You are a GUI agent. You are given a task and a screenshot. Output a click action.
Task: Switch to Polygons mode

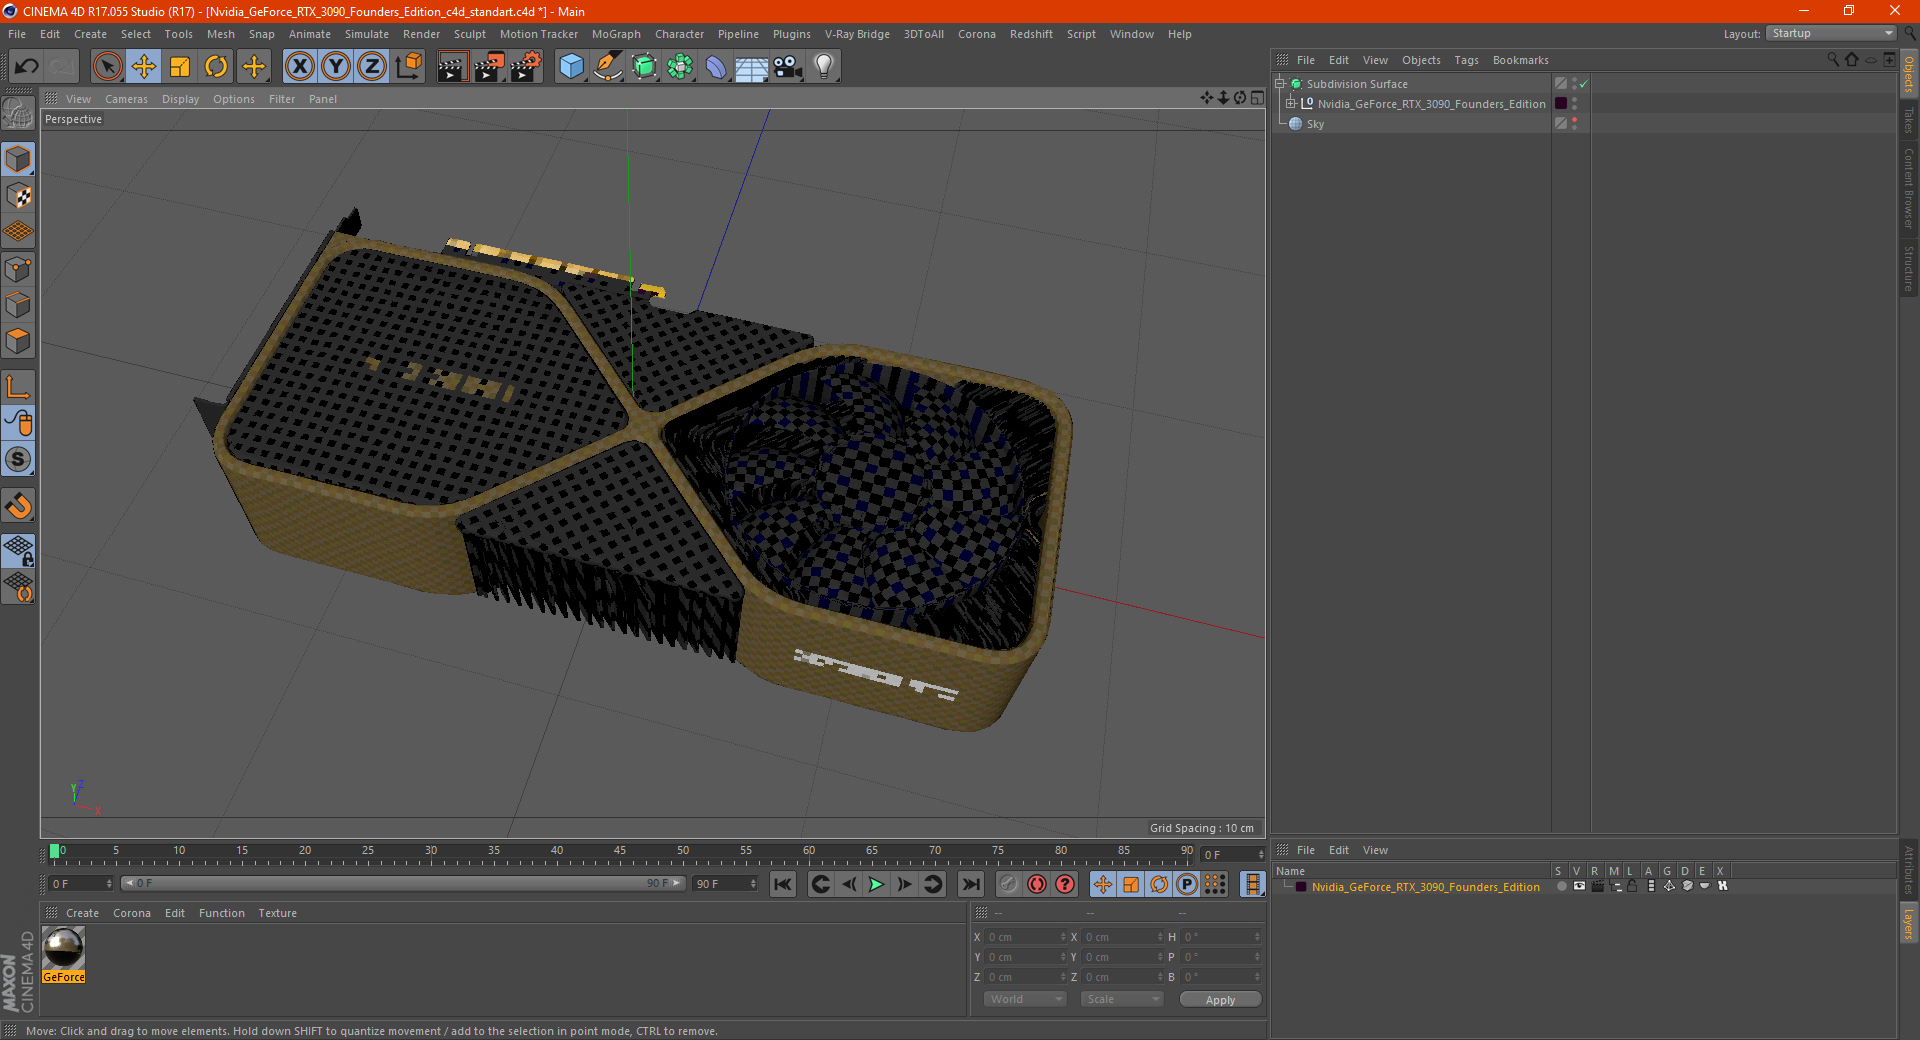[19, 341]
